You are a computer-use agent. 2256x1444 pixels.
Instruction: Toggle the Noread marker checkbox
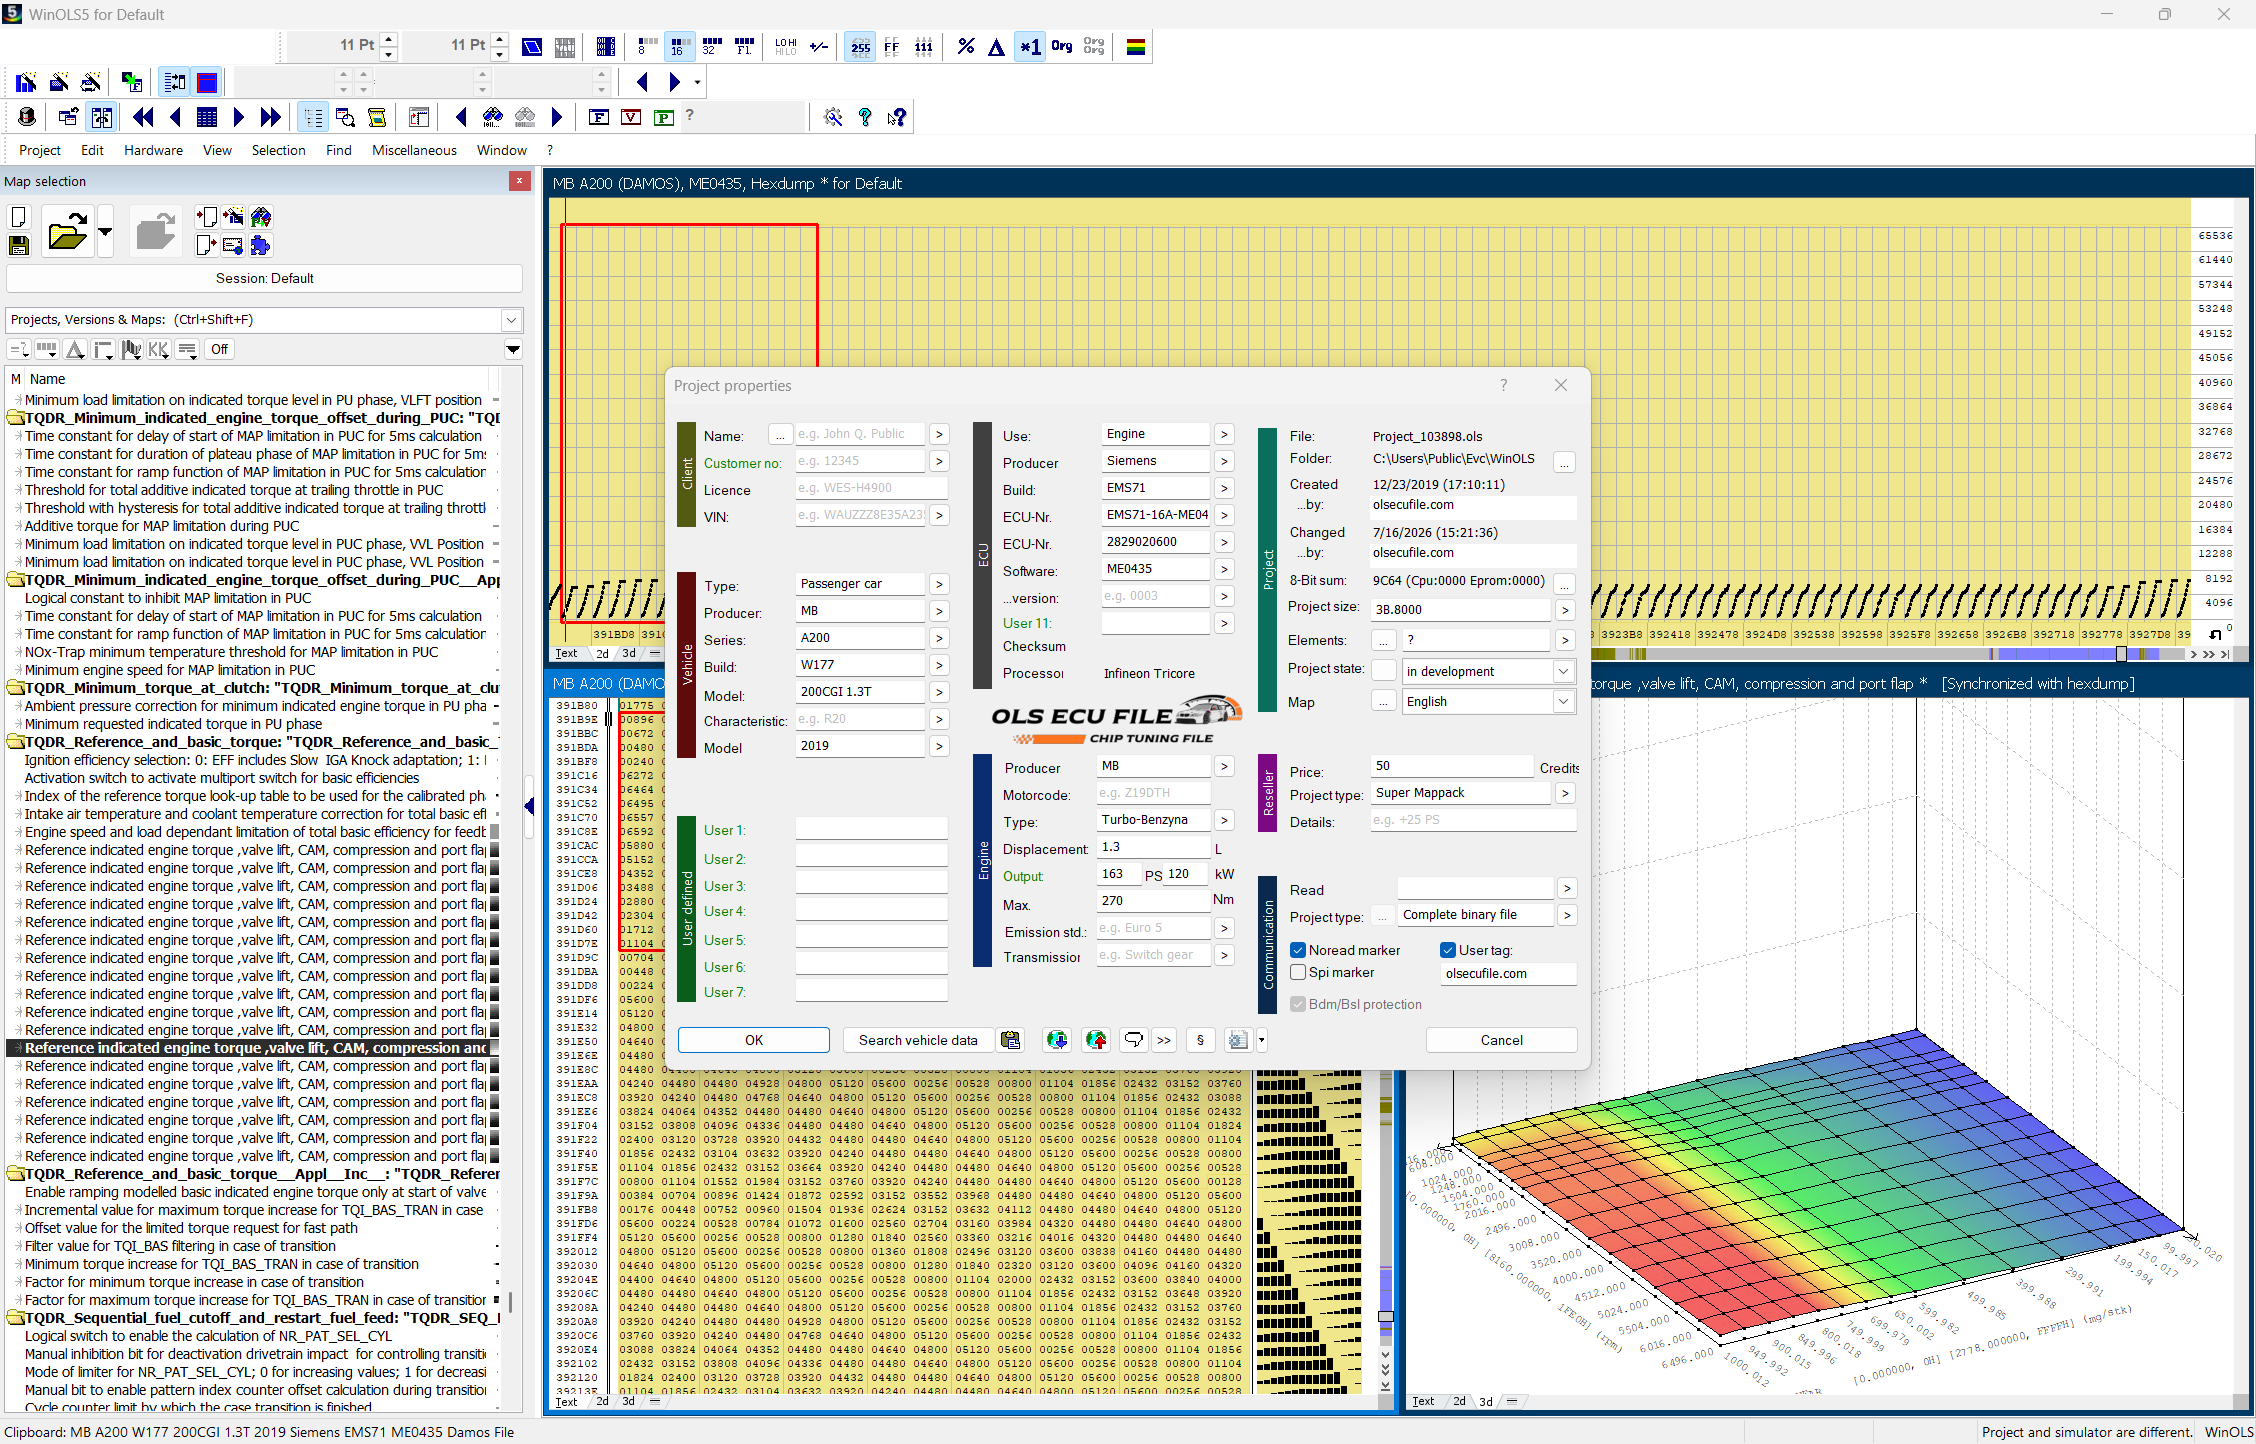pos(1298,950)
